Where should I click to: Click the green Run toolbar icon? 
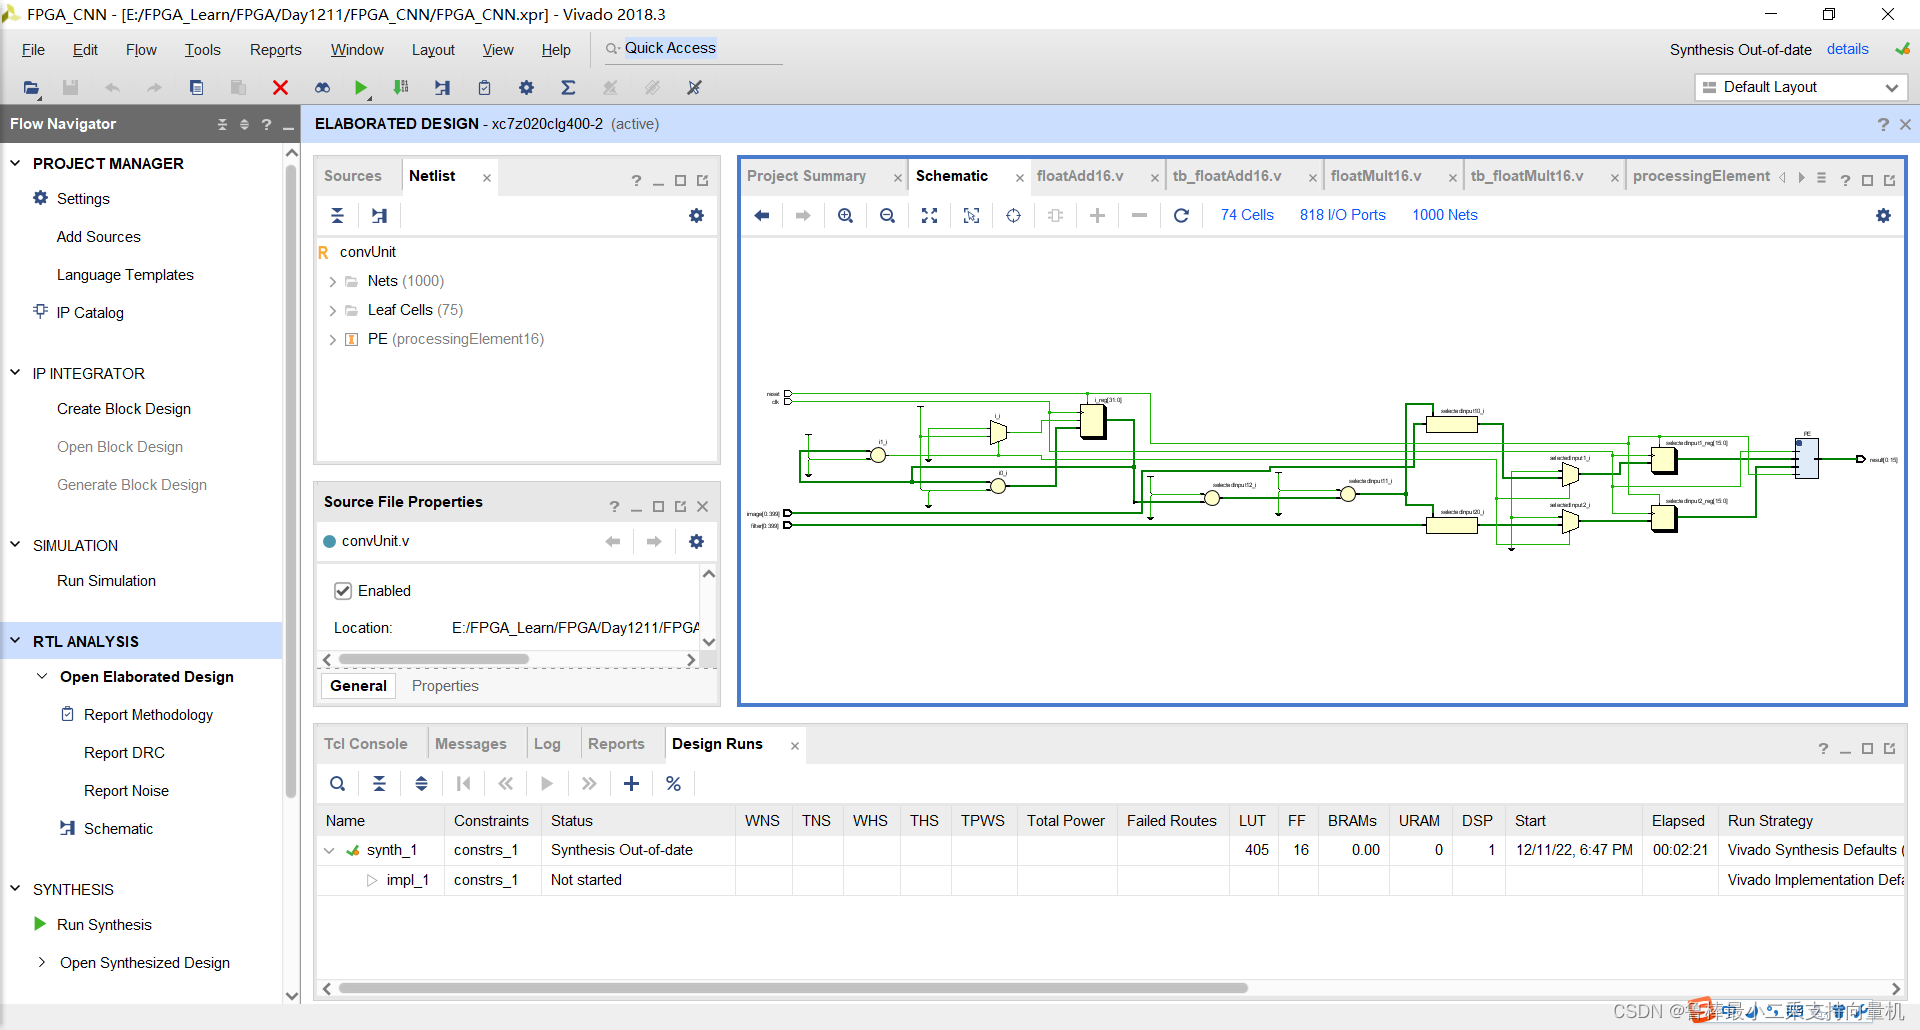(x=361, y=88)
